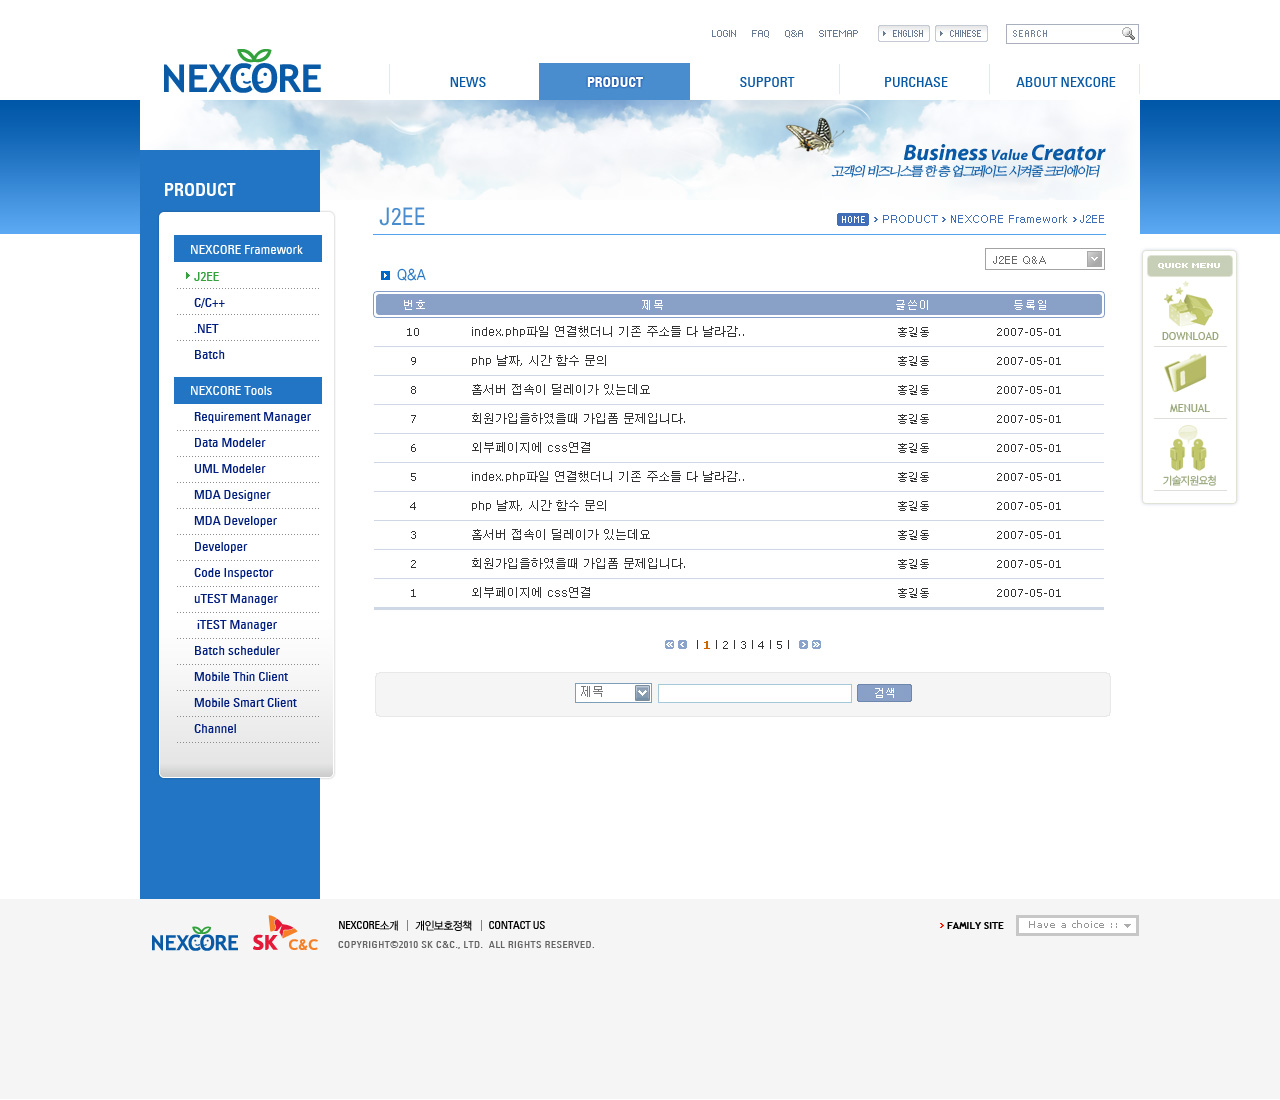1280x1100 pixels.
Task: Select Batch in the sidebar
Action: click(209, 355)
